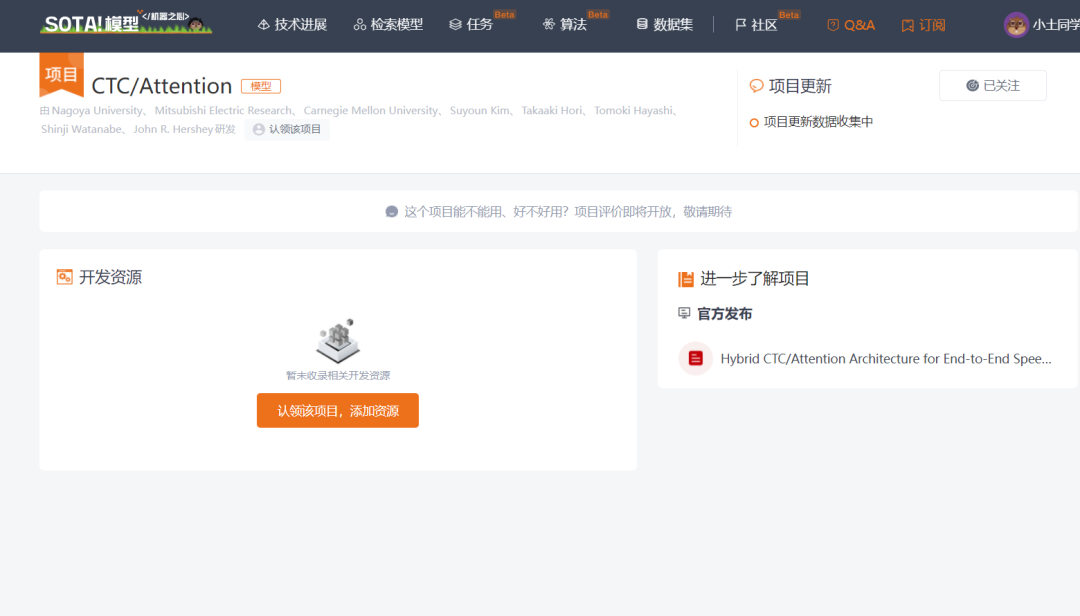
Task: Click the project review notice text
Action: coord(568,212)
